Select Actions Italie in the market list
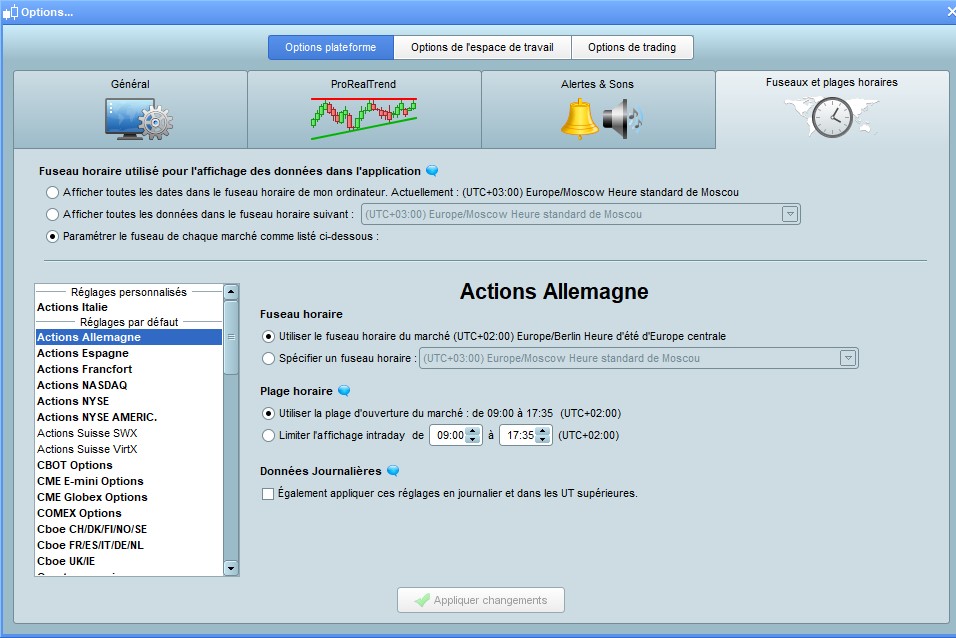956x638 pixels. [x=129, y=307]
